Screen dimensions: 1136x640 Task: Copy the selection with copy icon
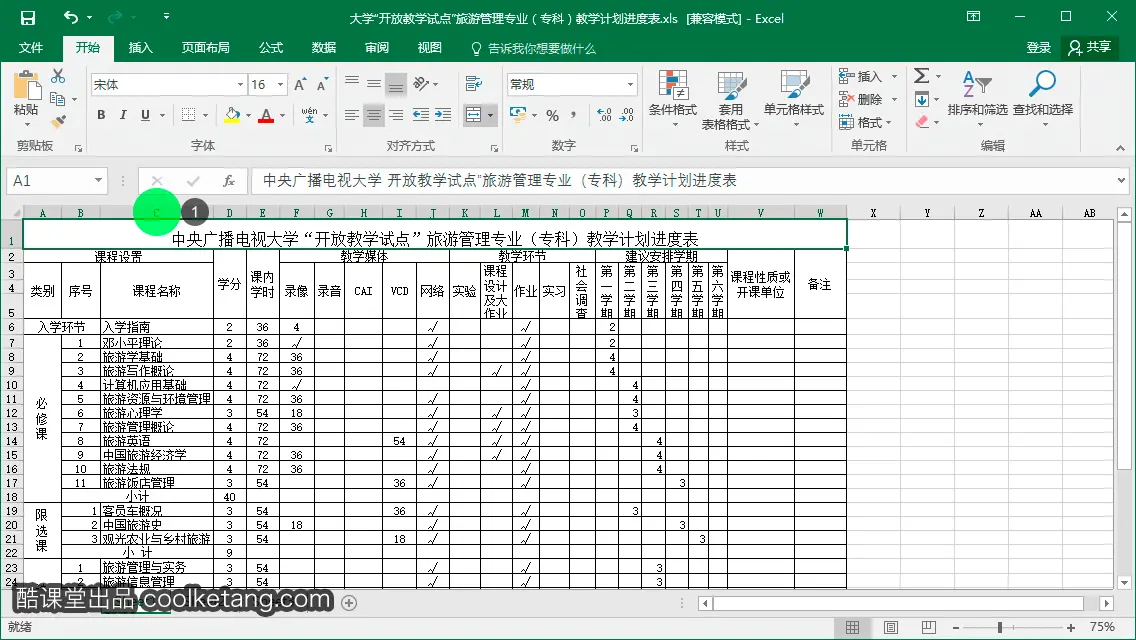(58, 99)
